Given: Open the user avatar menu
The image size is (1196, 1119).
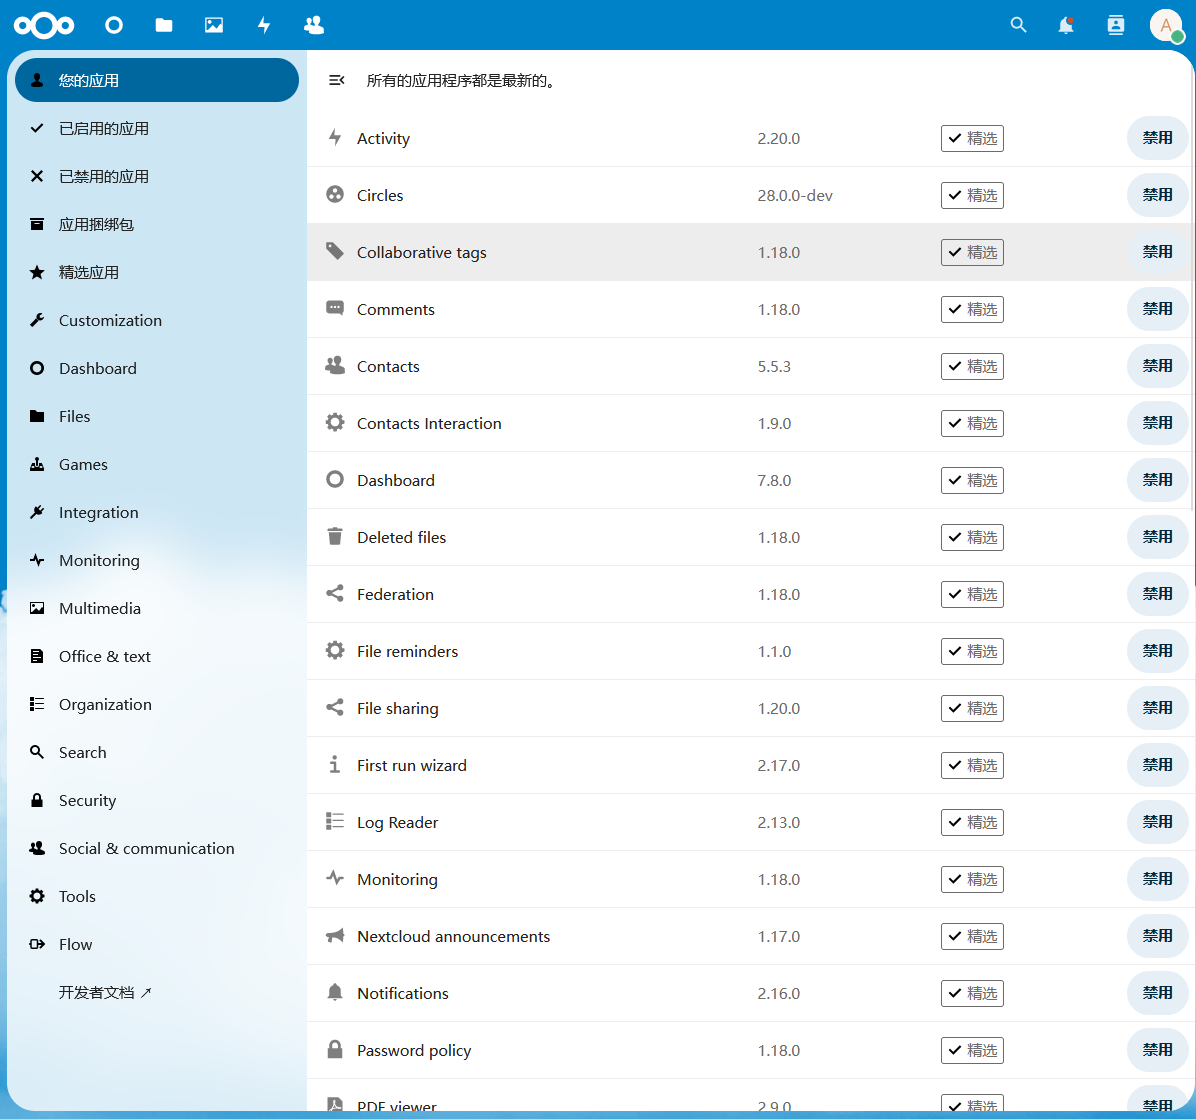Looking at the screenshot, I should tap(1166, 25).
